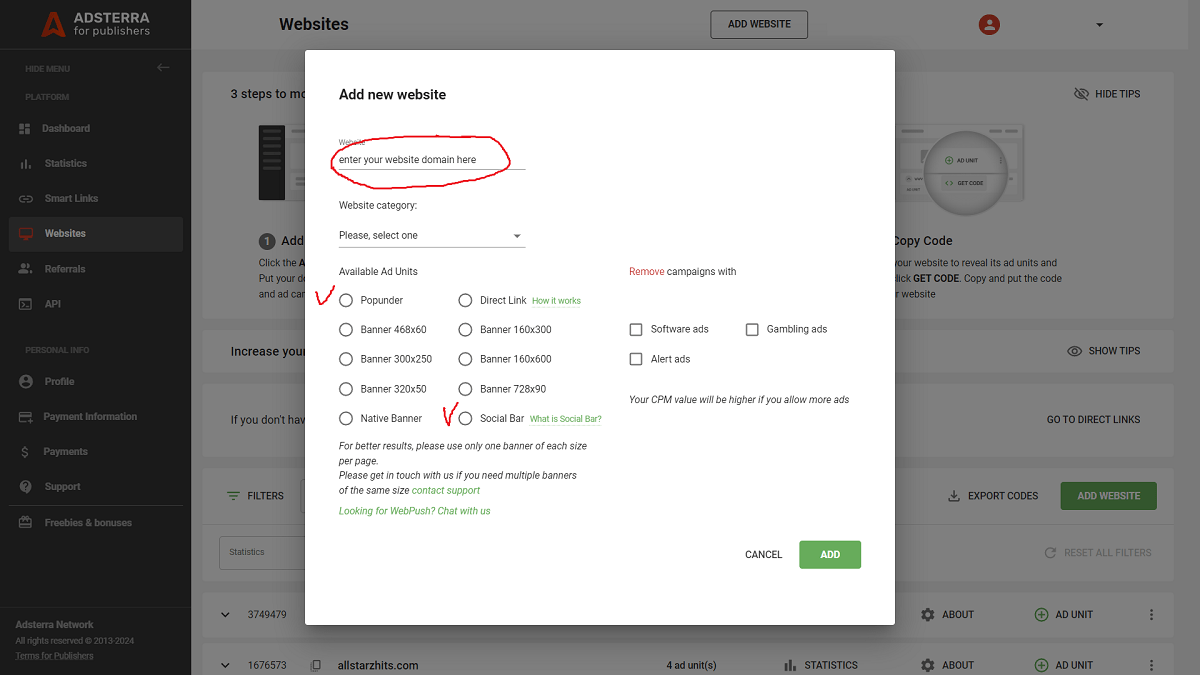The height and width of the screenshot is (675, 1200).
Task: Click the user avatar icon in the top bar
Action: pyautogui.click(x=989, y=23)
